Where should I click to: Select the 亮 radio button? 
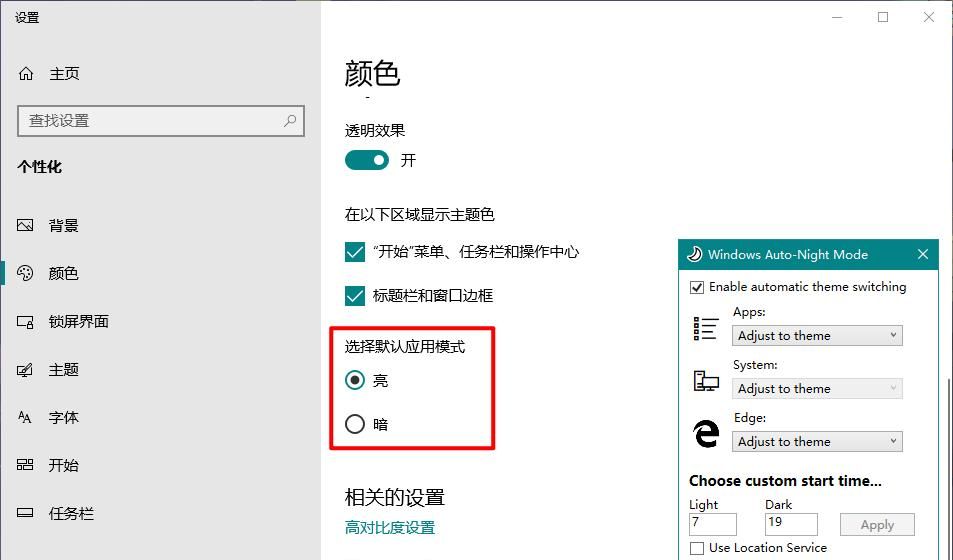(x=355, y=381)
